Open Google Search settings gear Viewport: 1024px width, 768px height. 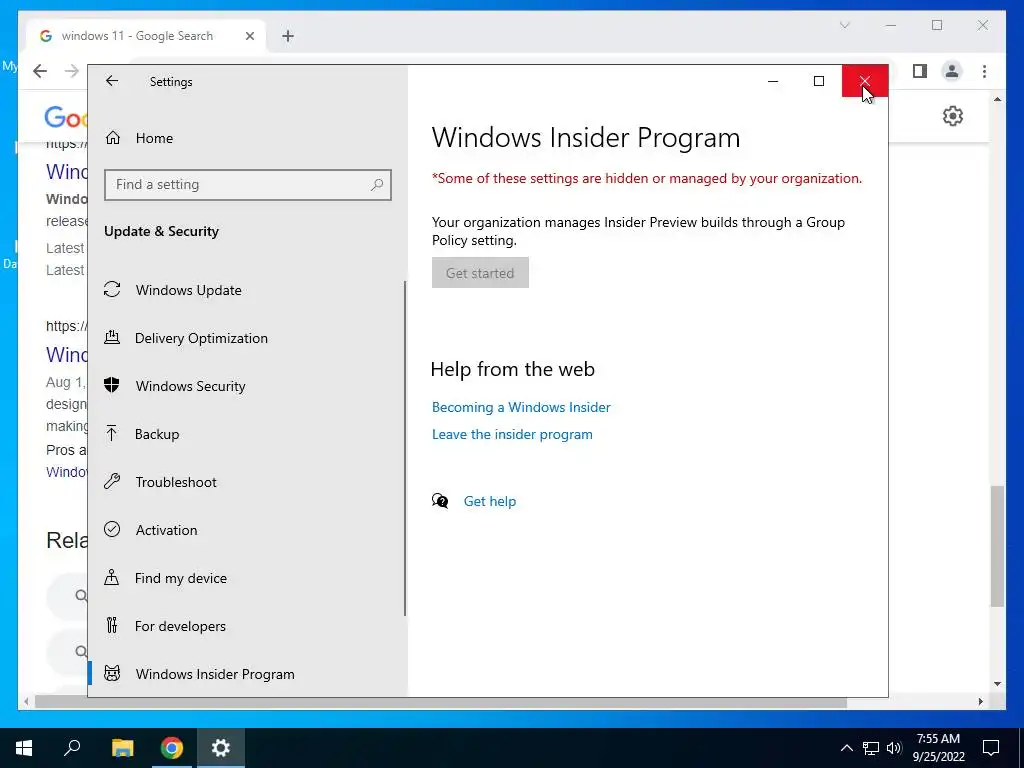953,116
